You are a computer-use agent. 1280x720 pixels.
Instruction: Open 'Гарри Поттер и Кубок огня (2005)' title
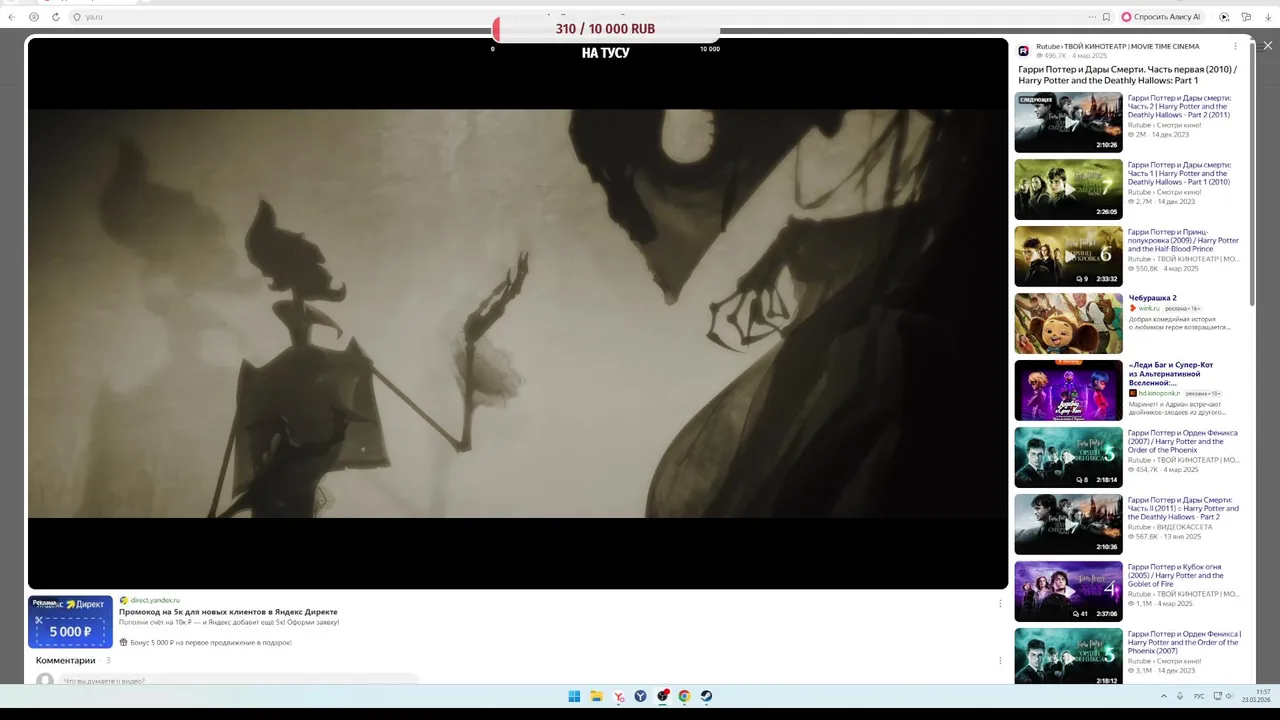click(1176, 576)
